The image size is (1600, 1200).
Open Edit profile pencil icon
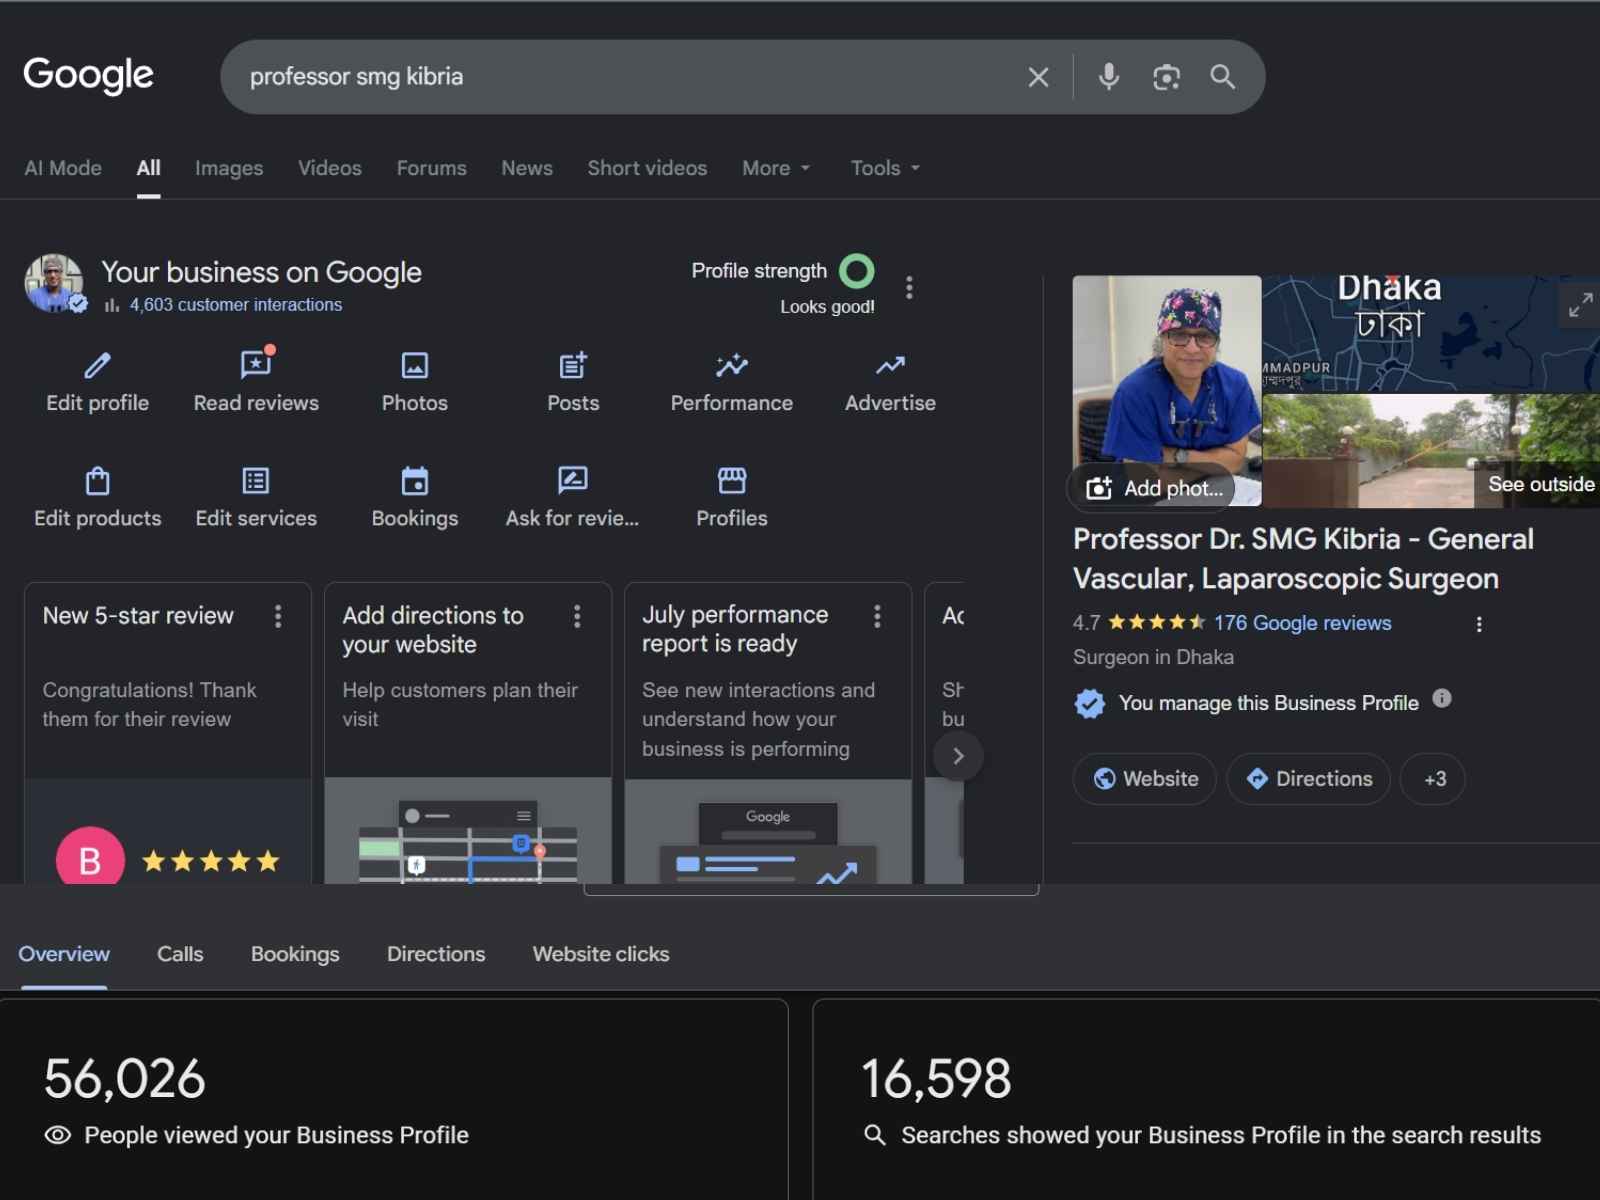click(97, 366)
